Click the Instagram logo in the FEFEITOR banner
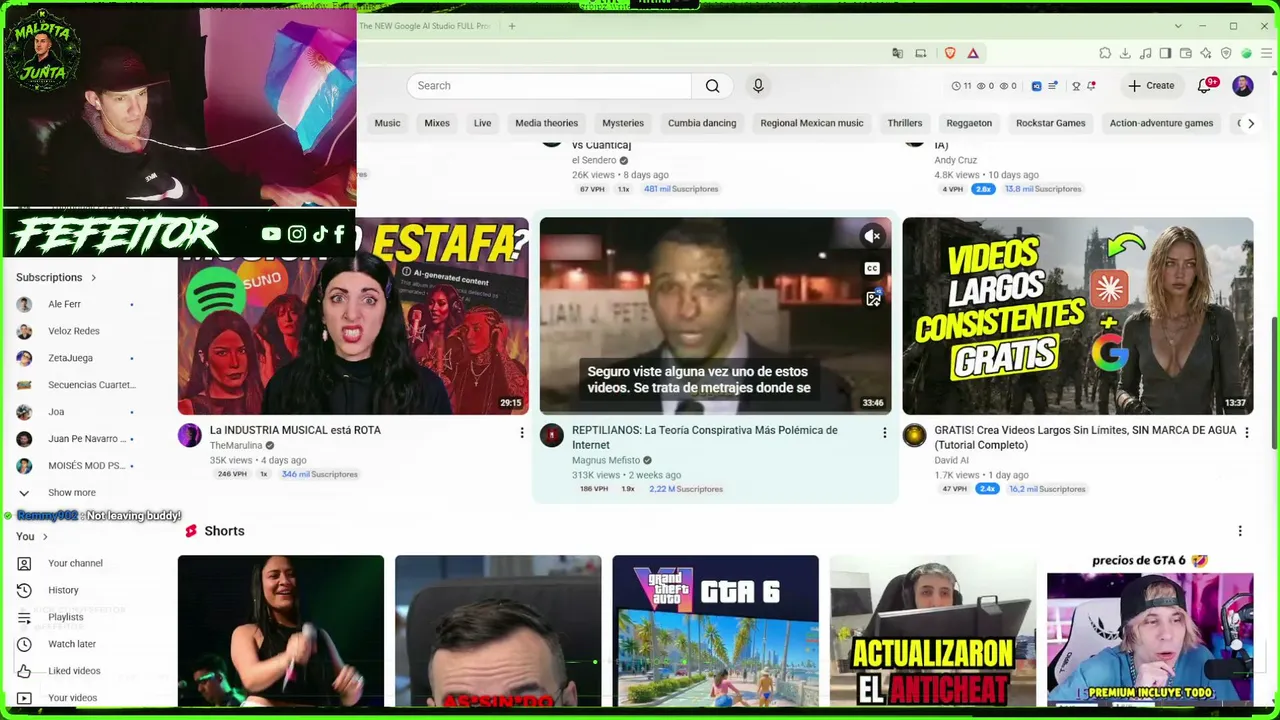The height and width of the screenshot is (720, 1280). (x=297, y=234)
